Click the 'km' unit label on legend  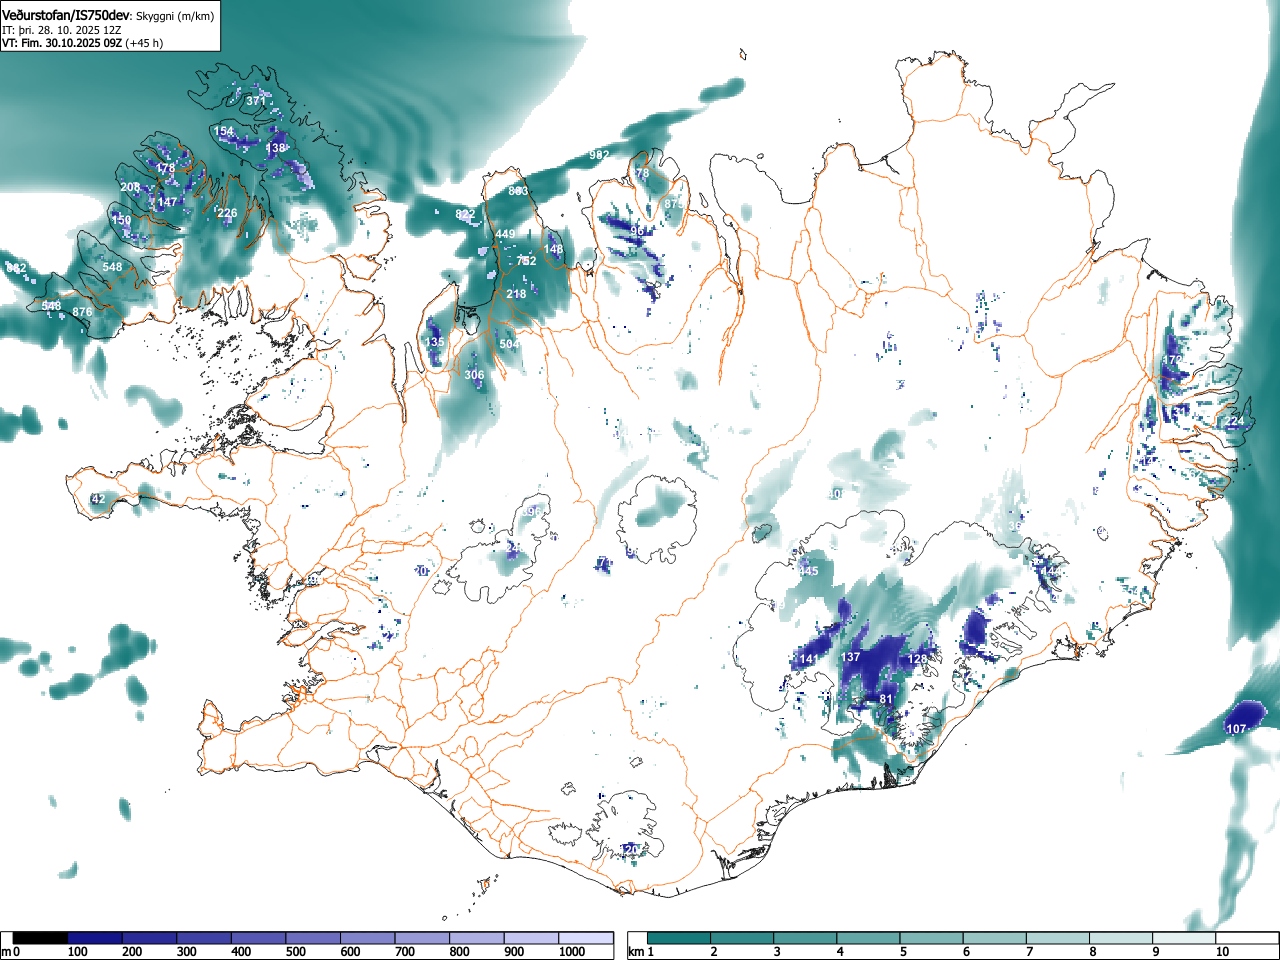click(636, 952)
